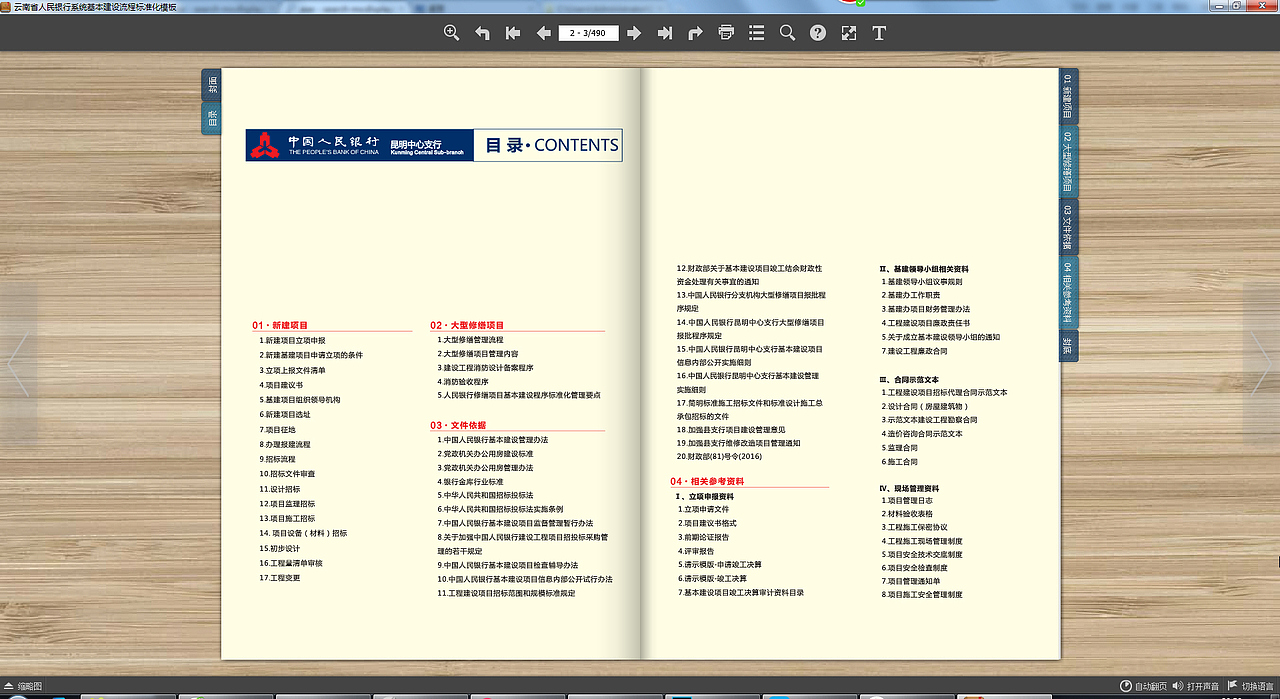Flip to previous page with left edge arrow
1280x699 pixels.
[17, 365]
